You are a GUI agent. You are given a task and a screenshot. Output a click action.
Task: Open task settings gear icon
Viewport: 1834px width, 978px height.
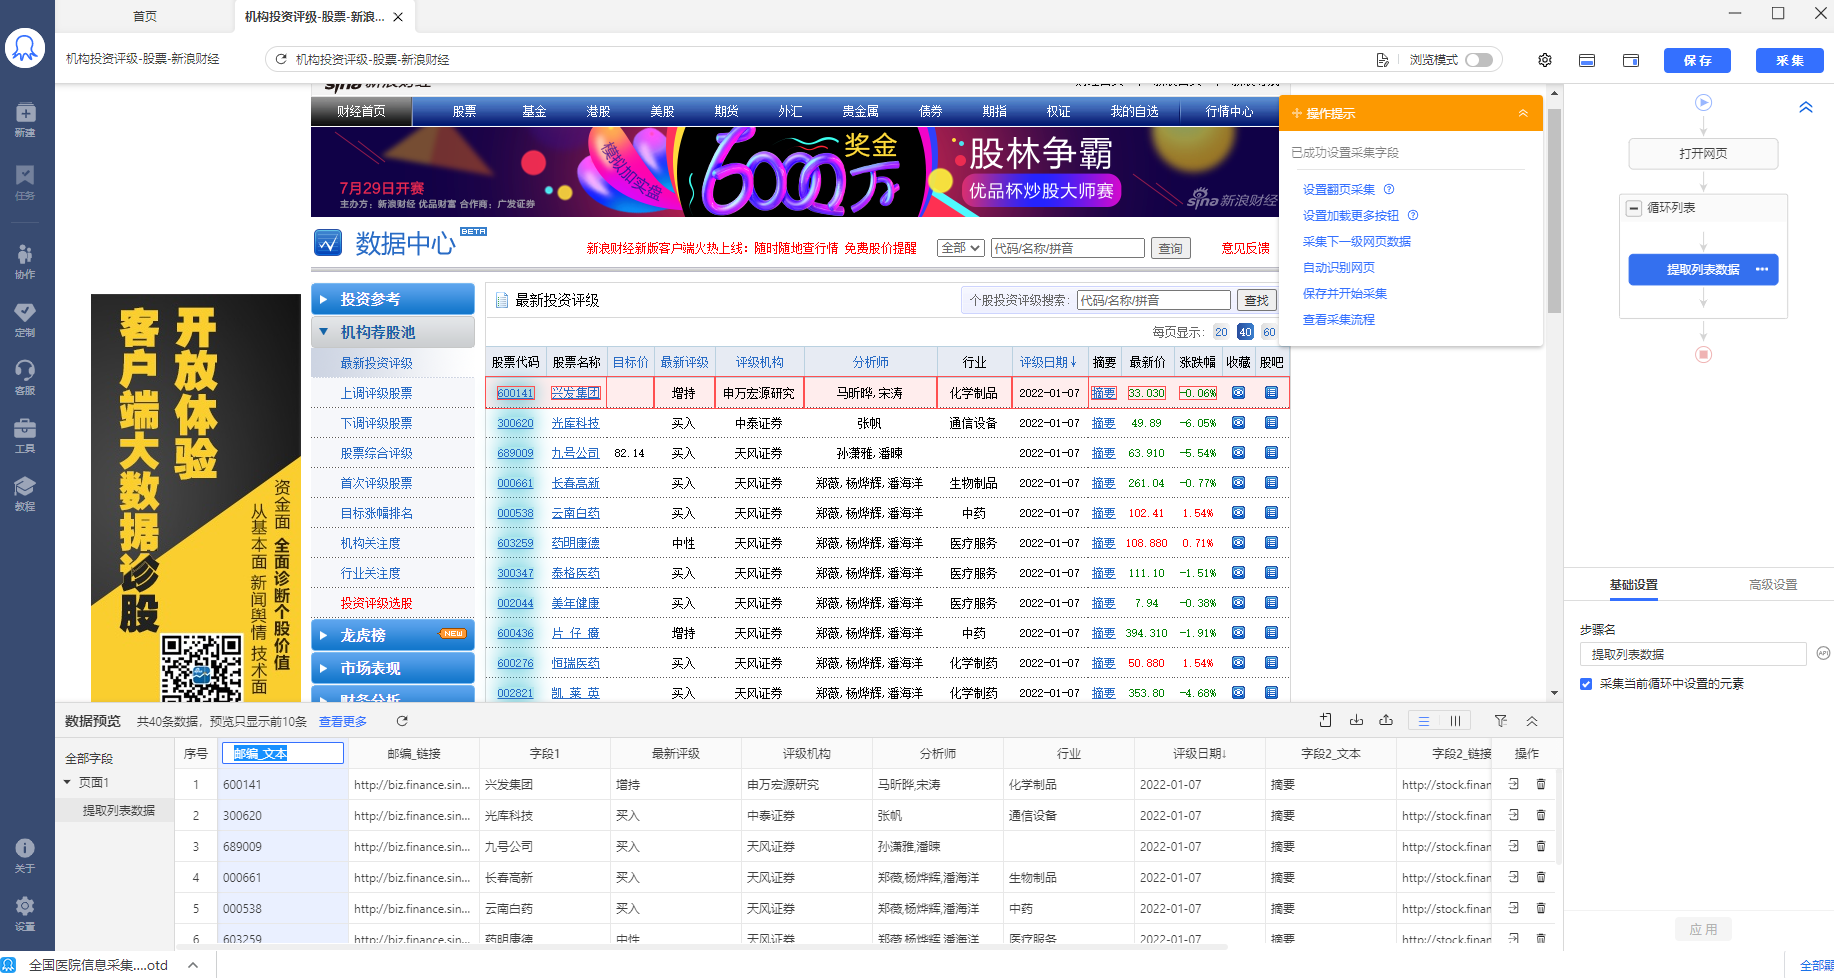pyautogui.click(x=1545, y=60)
